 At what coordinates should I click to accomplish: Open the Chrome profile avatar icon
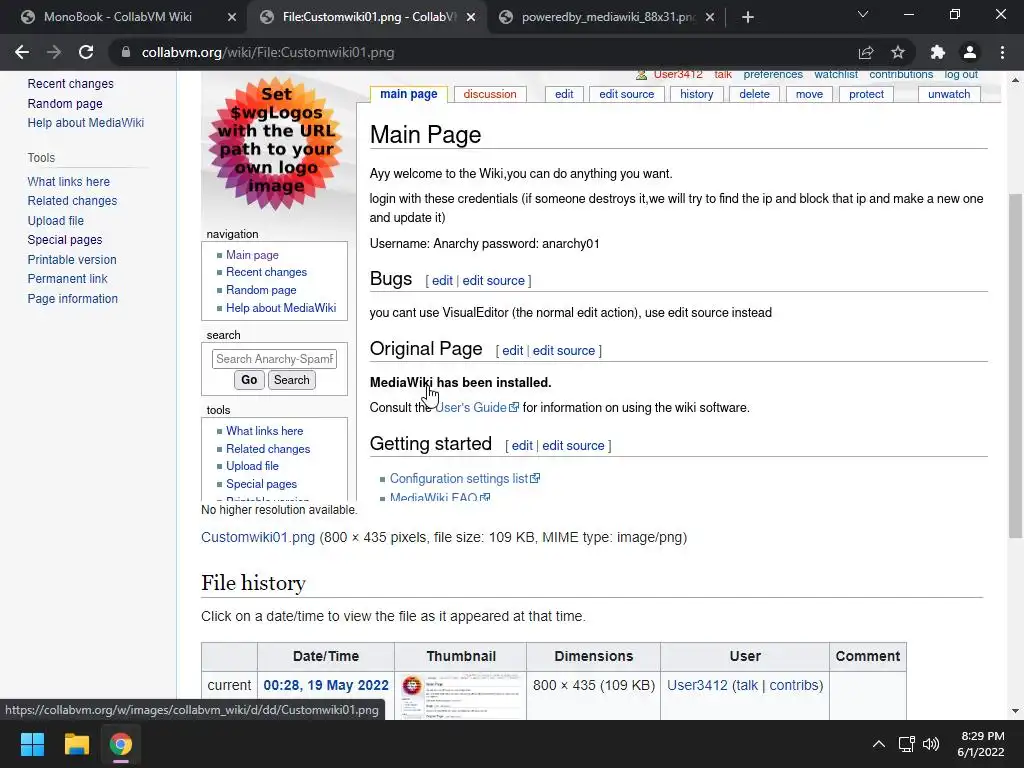point(970,52)
